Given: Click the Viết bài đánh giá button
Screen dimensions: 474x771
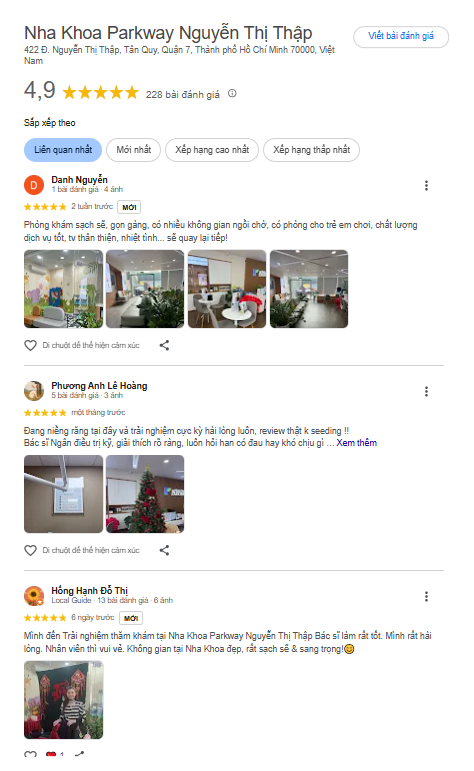Looking at the screenshot, I should click(401, 36).
